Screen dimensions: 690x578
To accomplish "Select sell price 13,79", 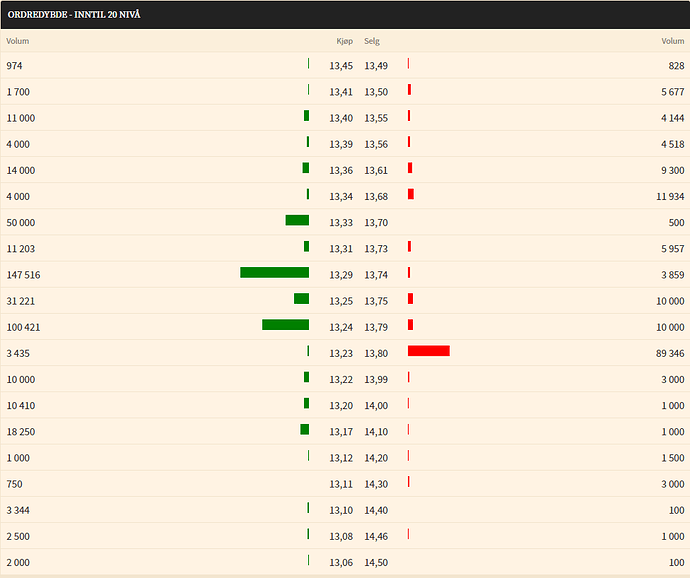I will click(376, 328).
